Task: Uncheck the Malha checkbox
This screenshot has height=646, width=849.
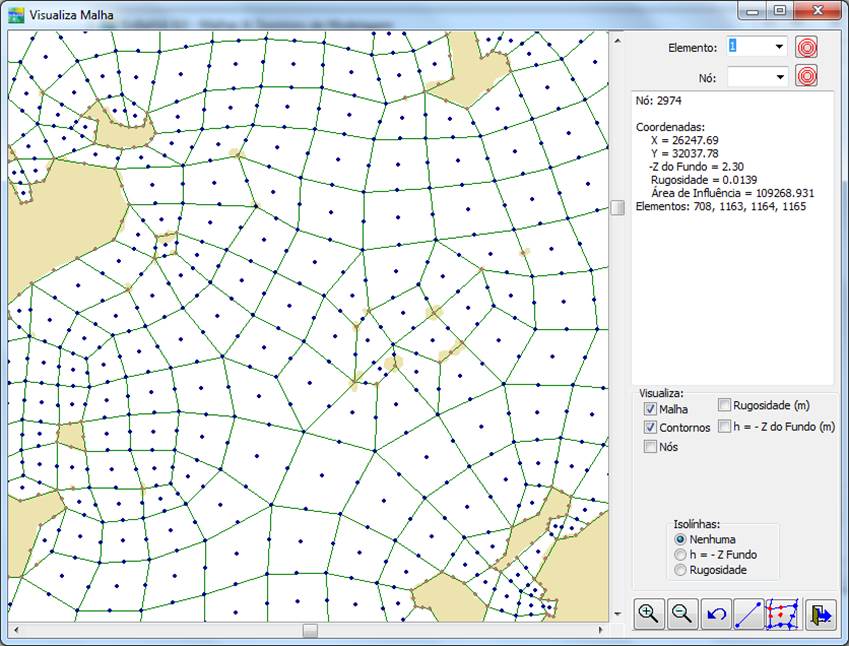Action: 650,409
